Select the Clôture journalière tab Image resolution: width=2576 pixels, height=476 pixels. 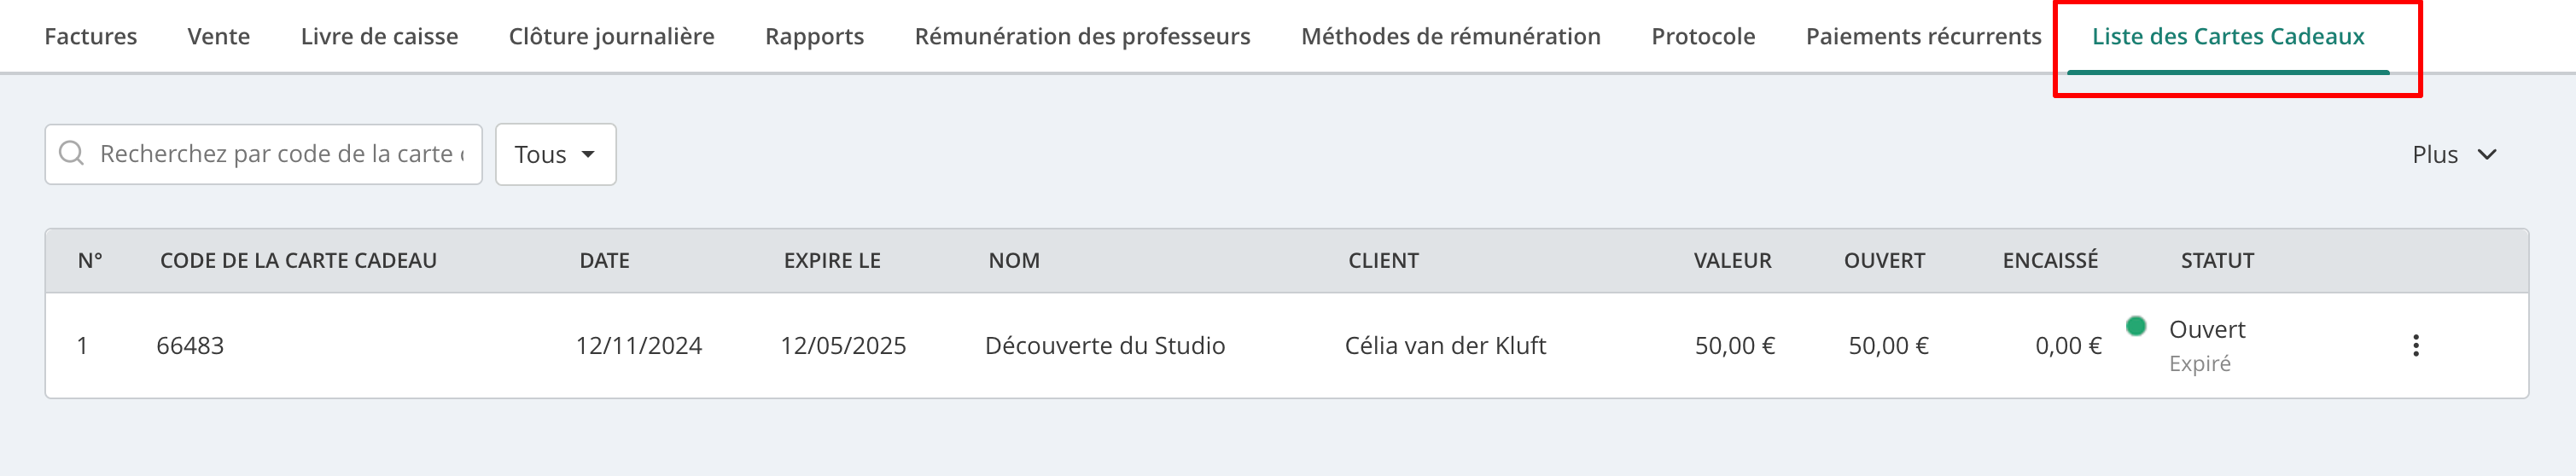point(612,36)
